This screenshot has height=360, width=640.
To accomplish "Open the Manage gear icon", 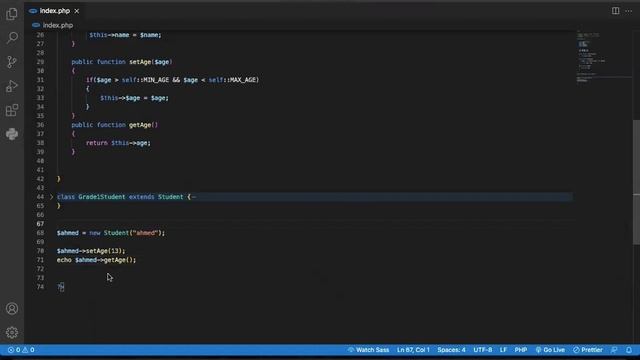I will coord(12,333).
